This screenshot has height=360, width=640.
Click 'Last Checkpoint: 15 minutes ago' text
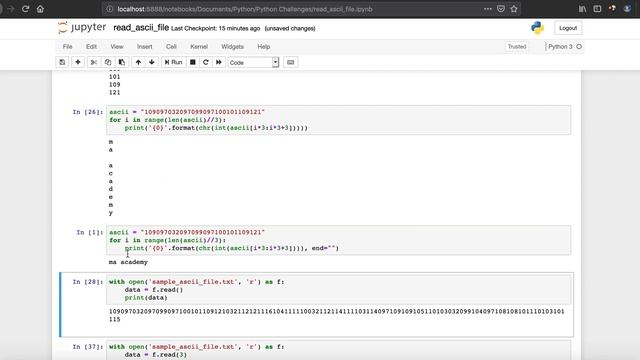216,29
